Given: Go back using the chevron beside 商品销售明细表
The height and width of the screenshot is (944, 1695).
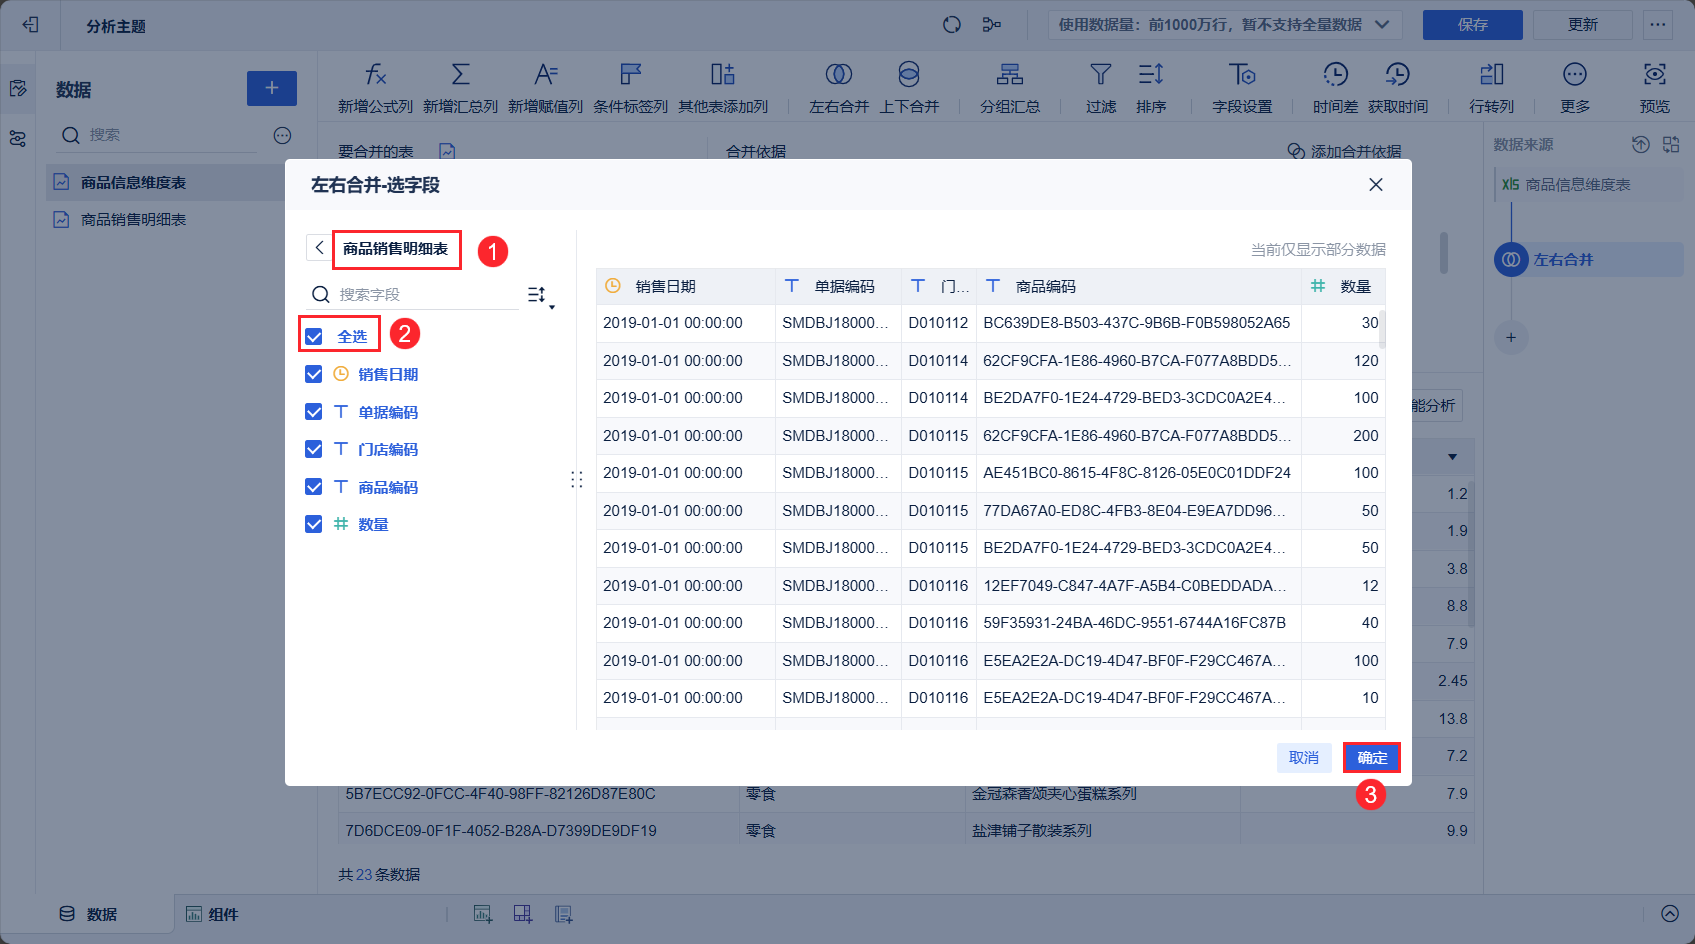Looking at the screenshot, I should point(319,248).
